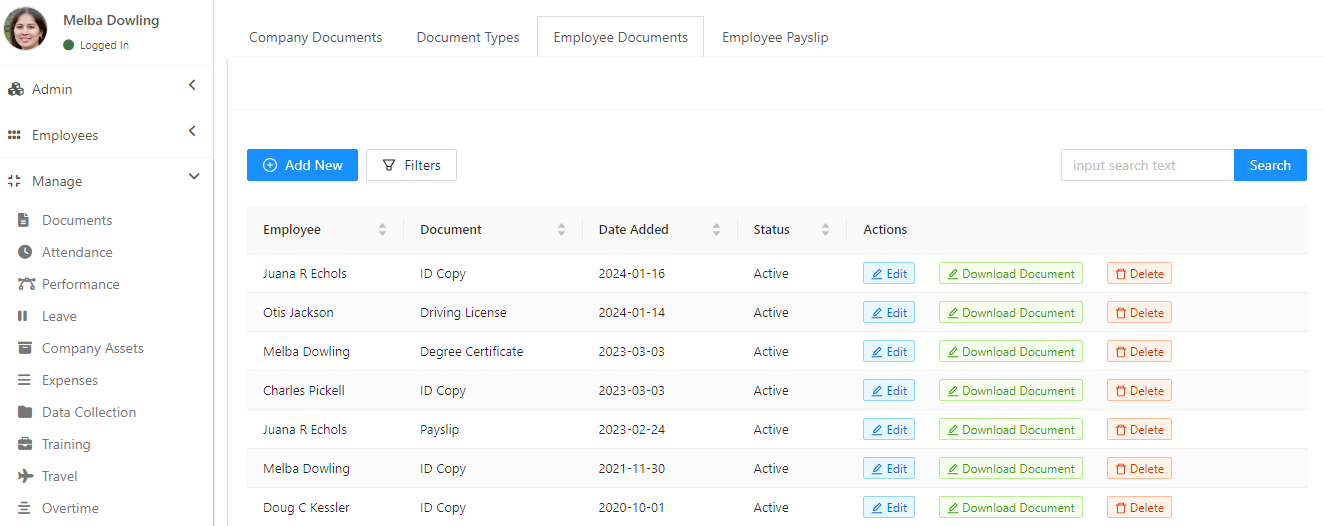The height and width of the screenshot is (526, 1324).
Task: Click the Overtime icon in sidebar
Action: [x=24, y=508]
